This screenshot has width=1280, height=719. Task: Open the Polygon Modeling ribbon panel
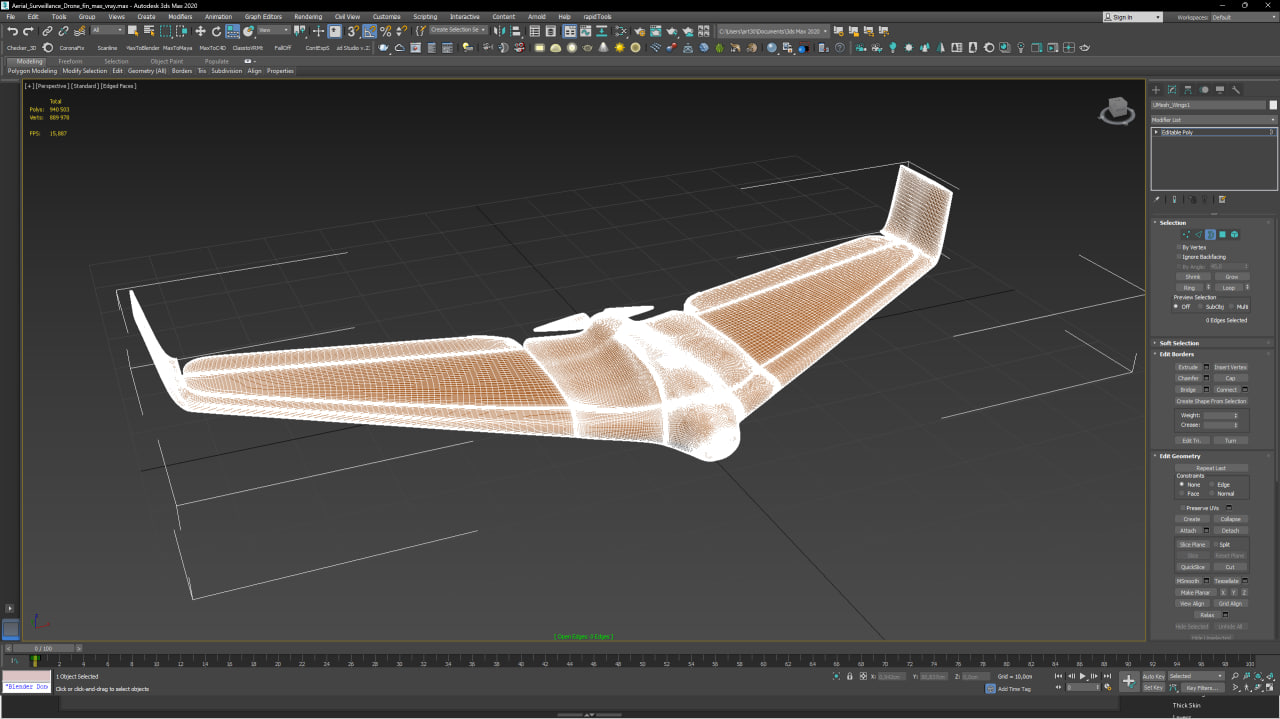(x=33, y=71)
